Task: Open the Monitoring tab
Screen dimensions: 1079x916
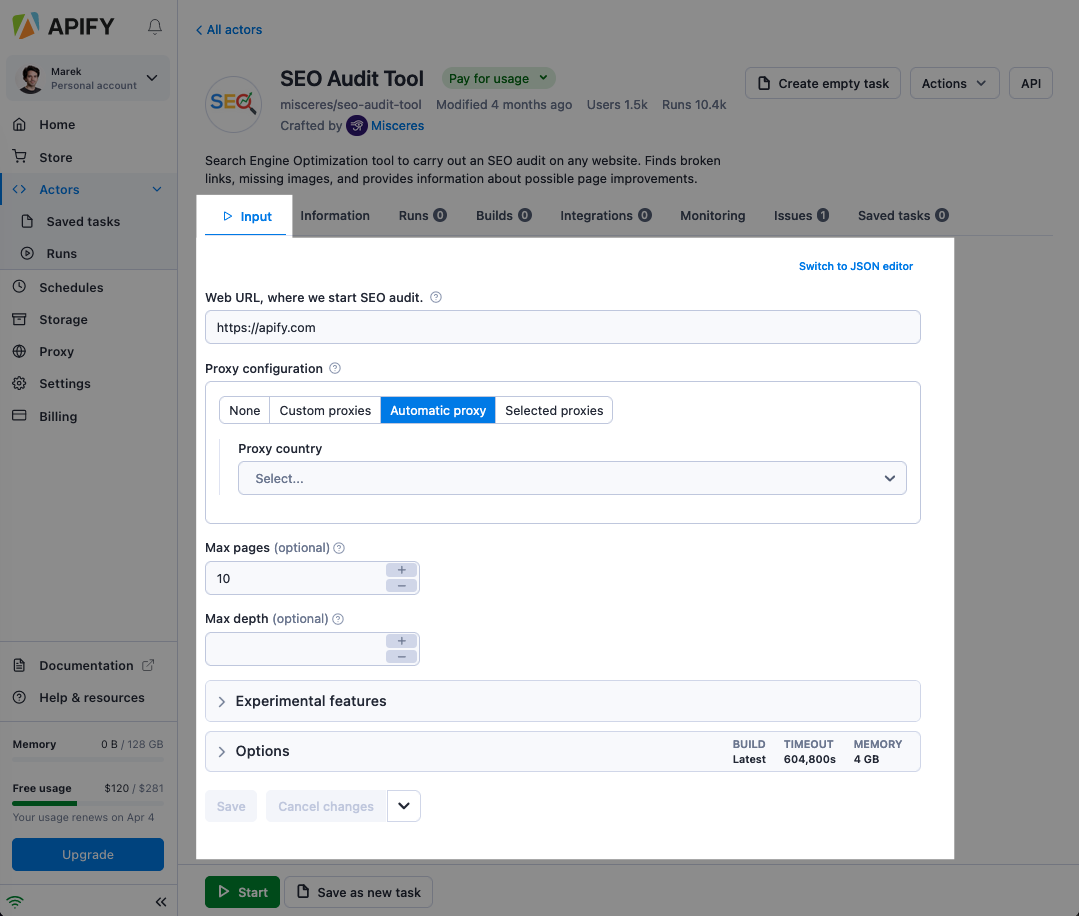Action: pos(712,215)
